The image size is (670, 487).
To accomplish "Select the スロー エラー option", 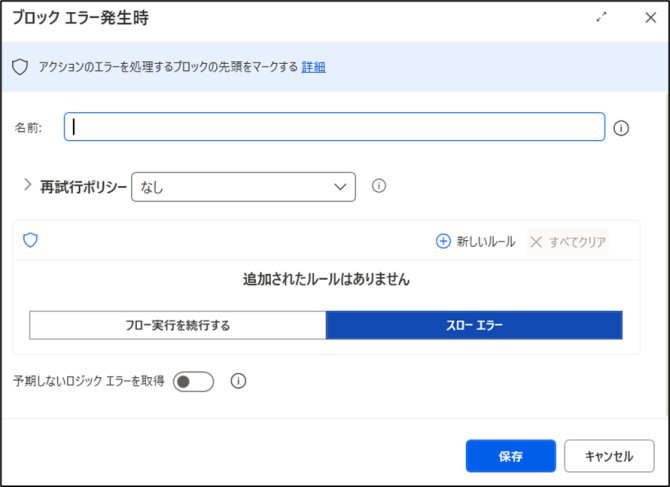I will click(x=474, y=325).
